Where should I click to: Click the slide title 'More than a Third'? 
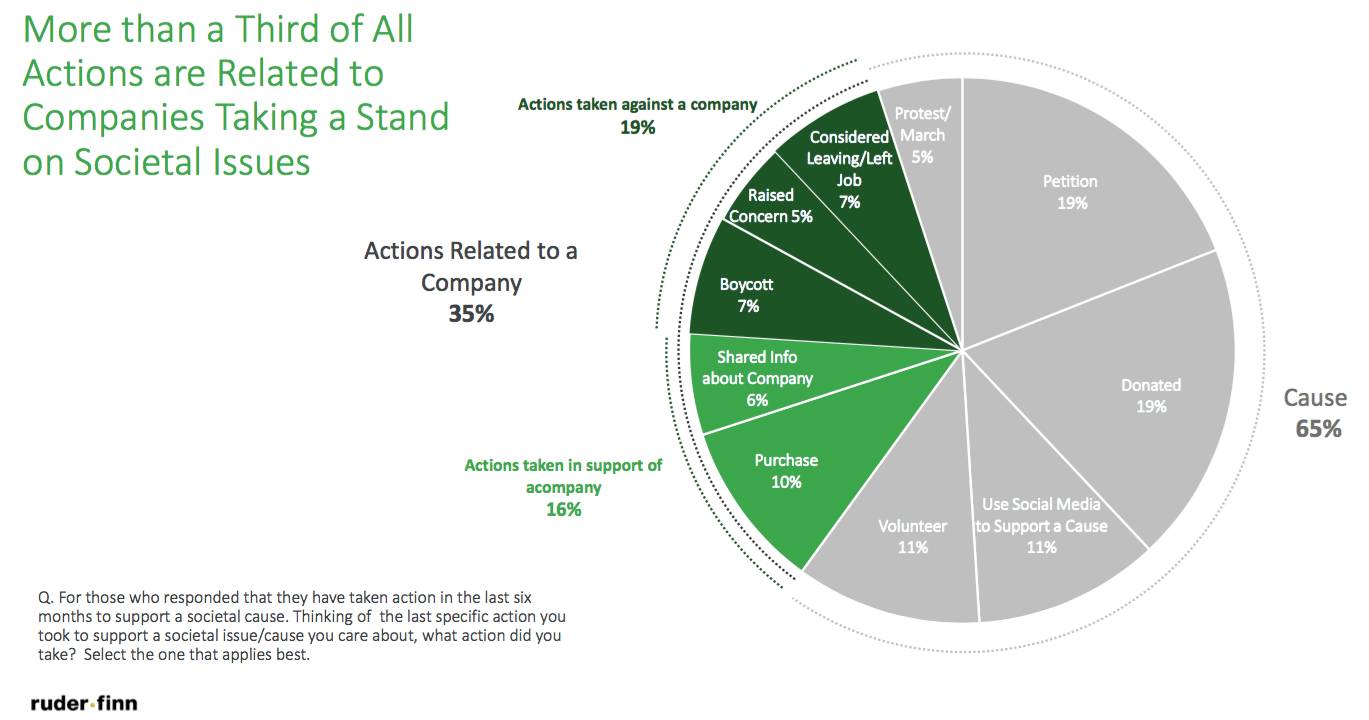[x=236, y=95]
